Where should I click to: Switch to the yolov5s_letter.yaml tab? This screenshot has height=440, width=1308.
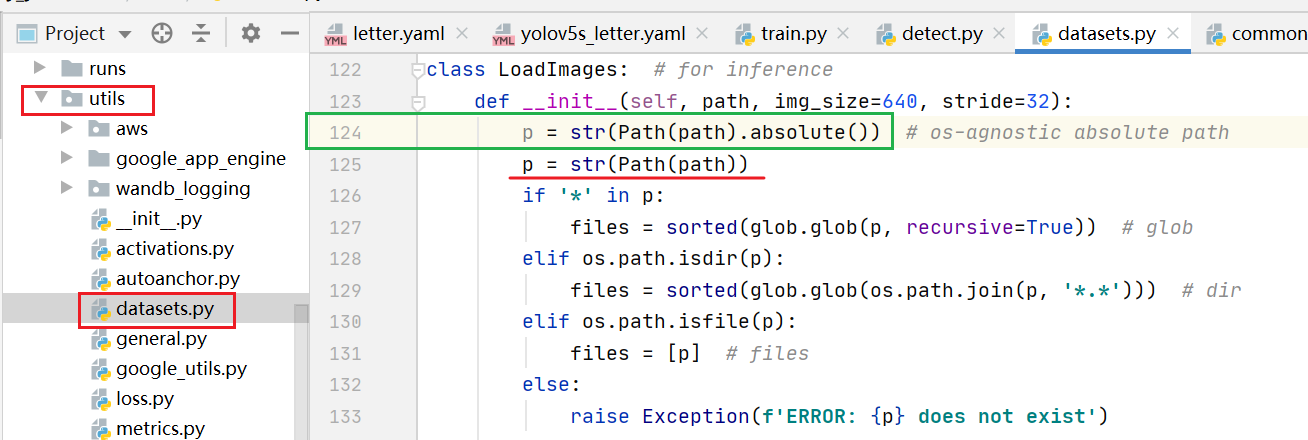pyautogui.click(x=603, y=34)
